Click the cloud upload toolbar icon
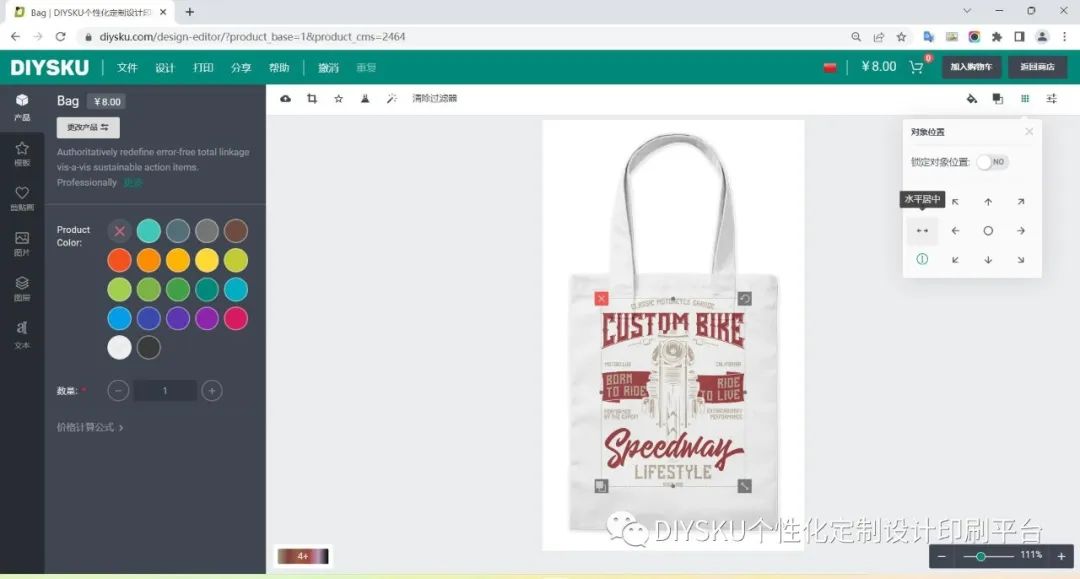The image size is (1080, 579). click(285, 98)
